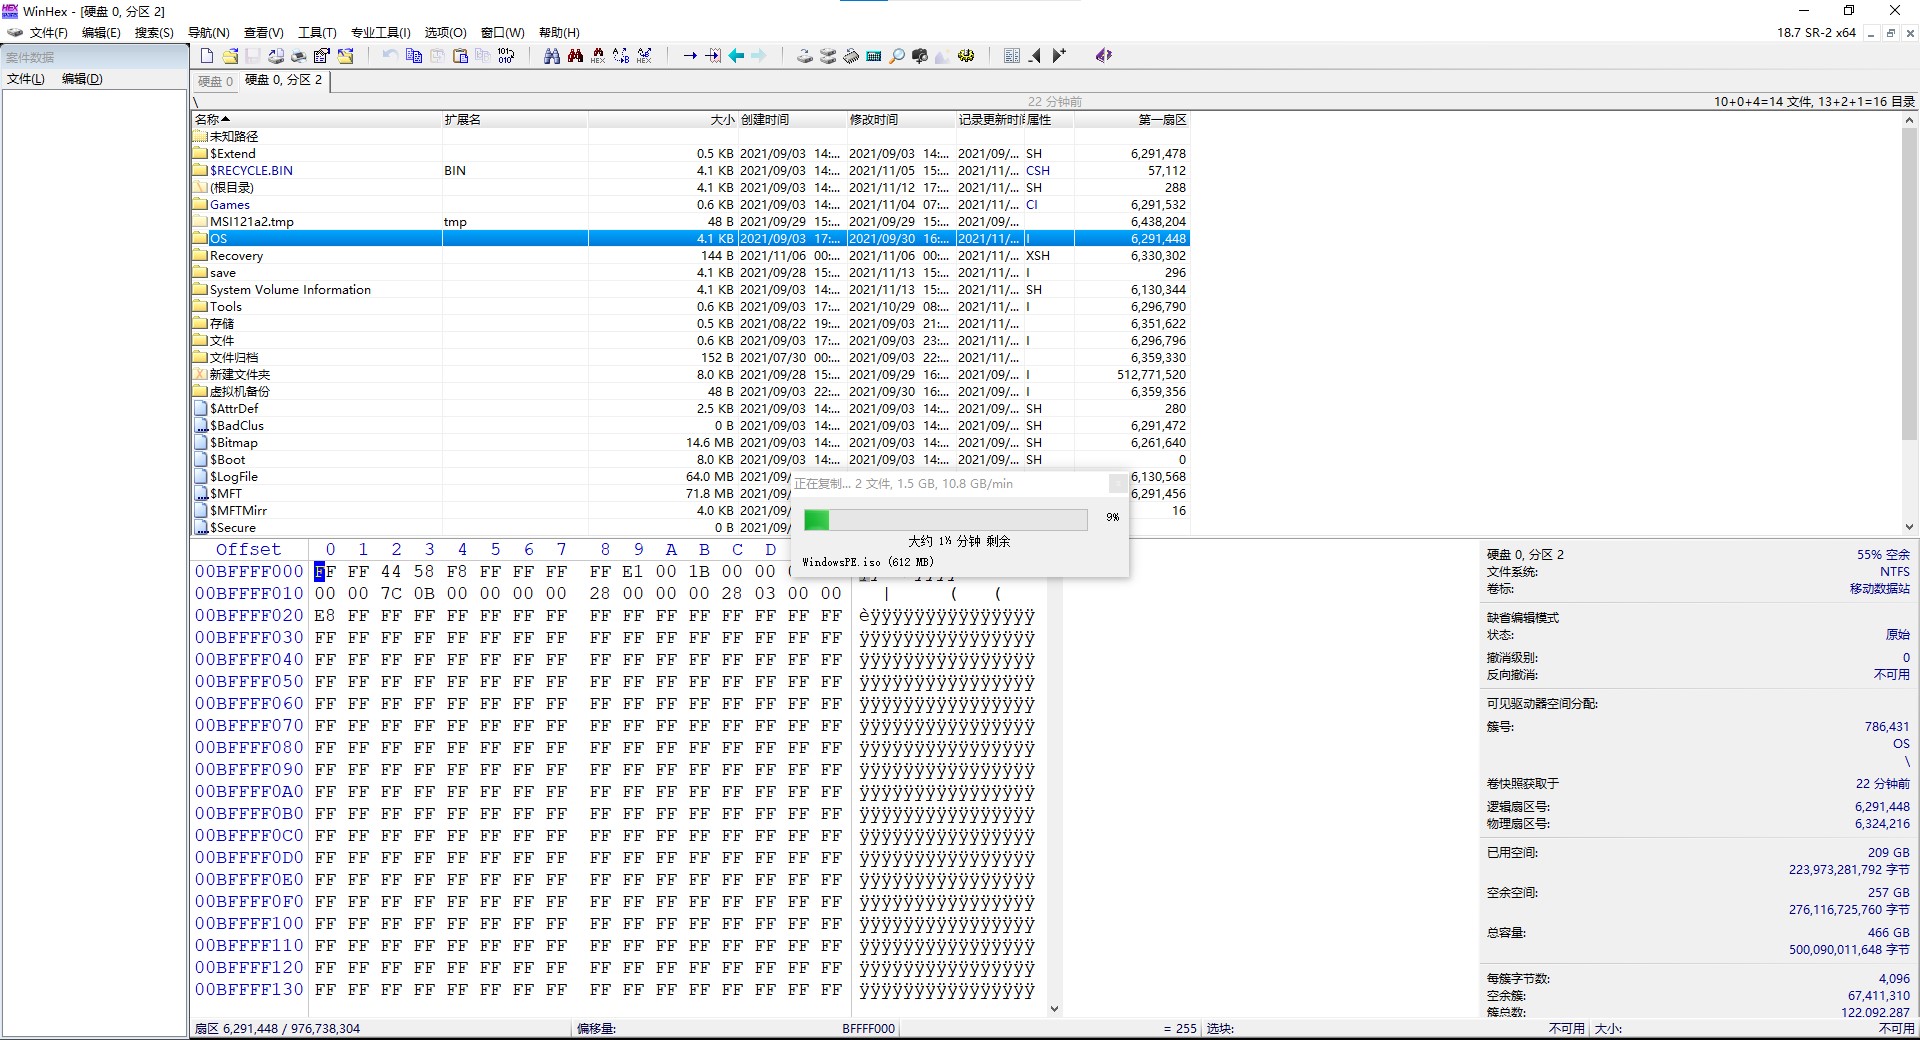The image size is (1920, 1040).
Task: Sort by 名称 column header
Action: click(317, 120)
